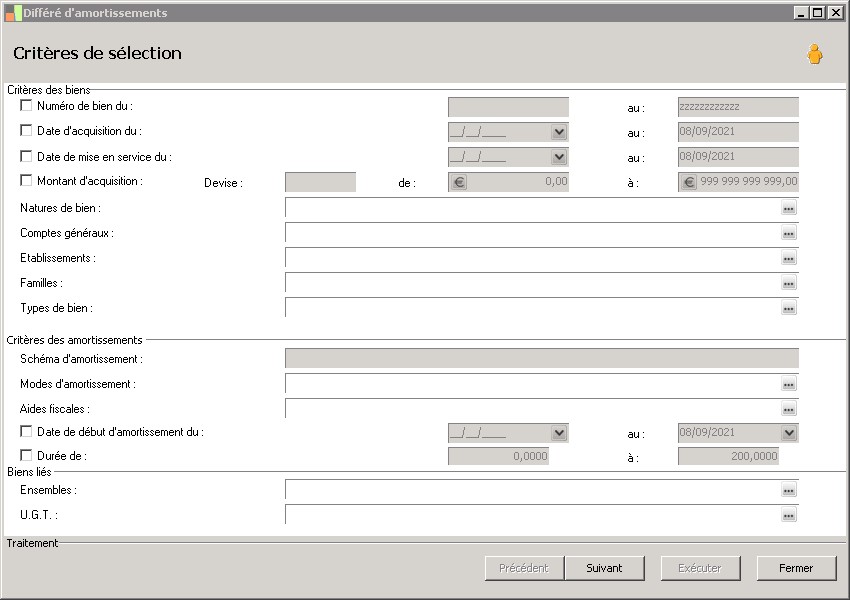Viewport: 850px width, 600px height.
Task: Tick the Date d'acquisition du checkbox
Action: [x=26, y=130]
